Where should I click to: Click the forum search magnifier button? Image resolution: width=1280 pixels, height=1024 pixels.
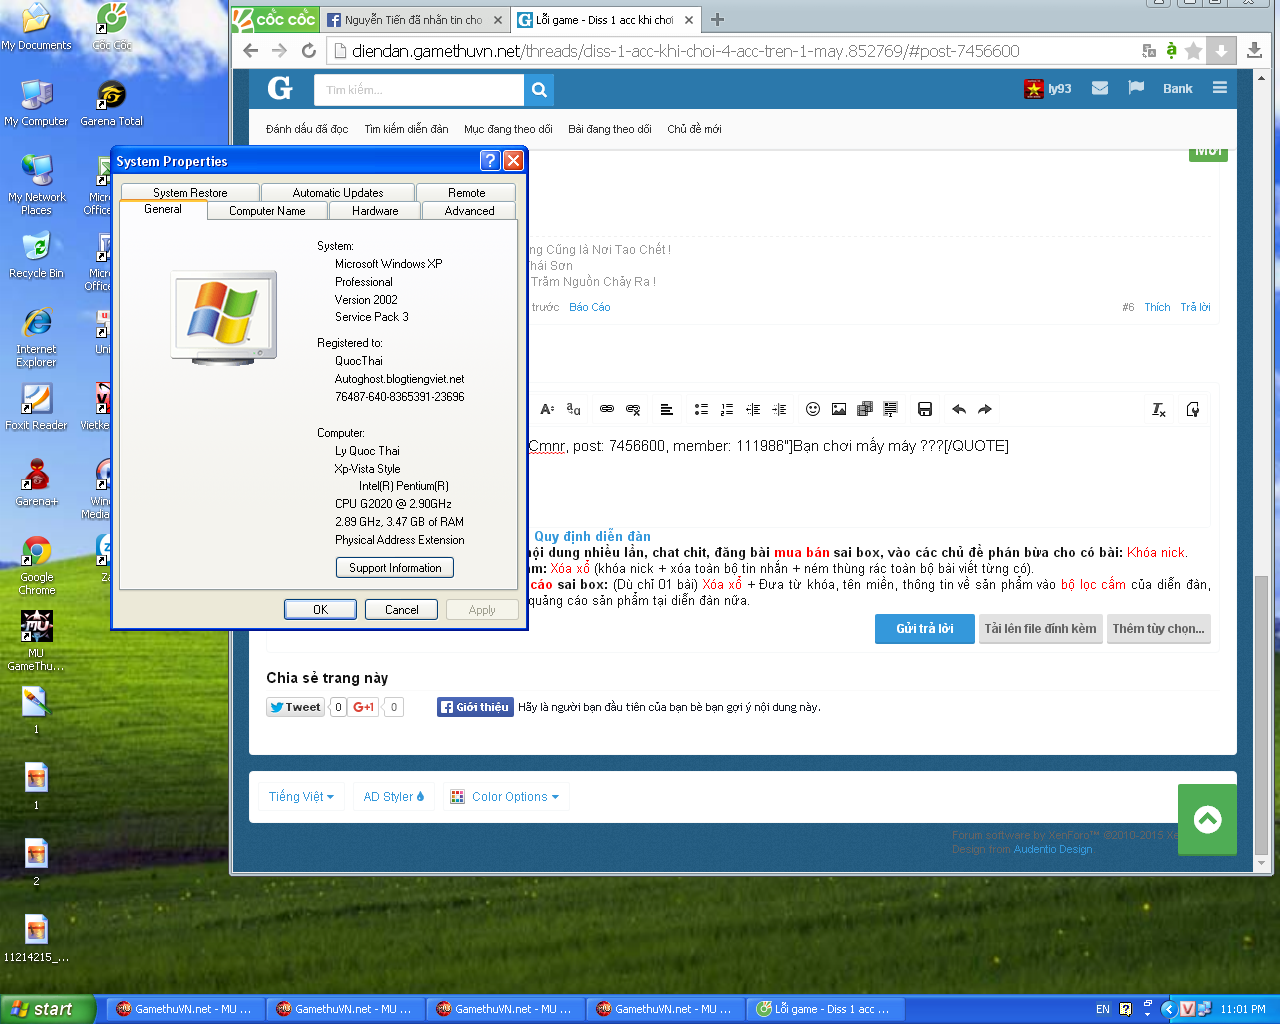[539, 90]
